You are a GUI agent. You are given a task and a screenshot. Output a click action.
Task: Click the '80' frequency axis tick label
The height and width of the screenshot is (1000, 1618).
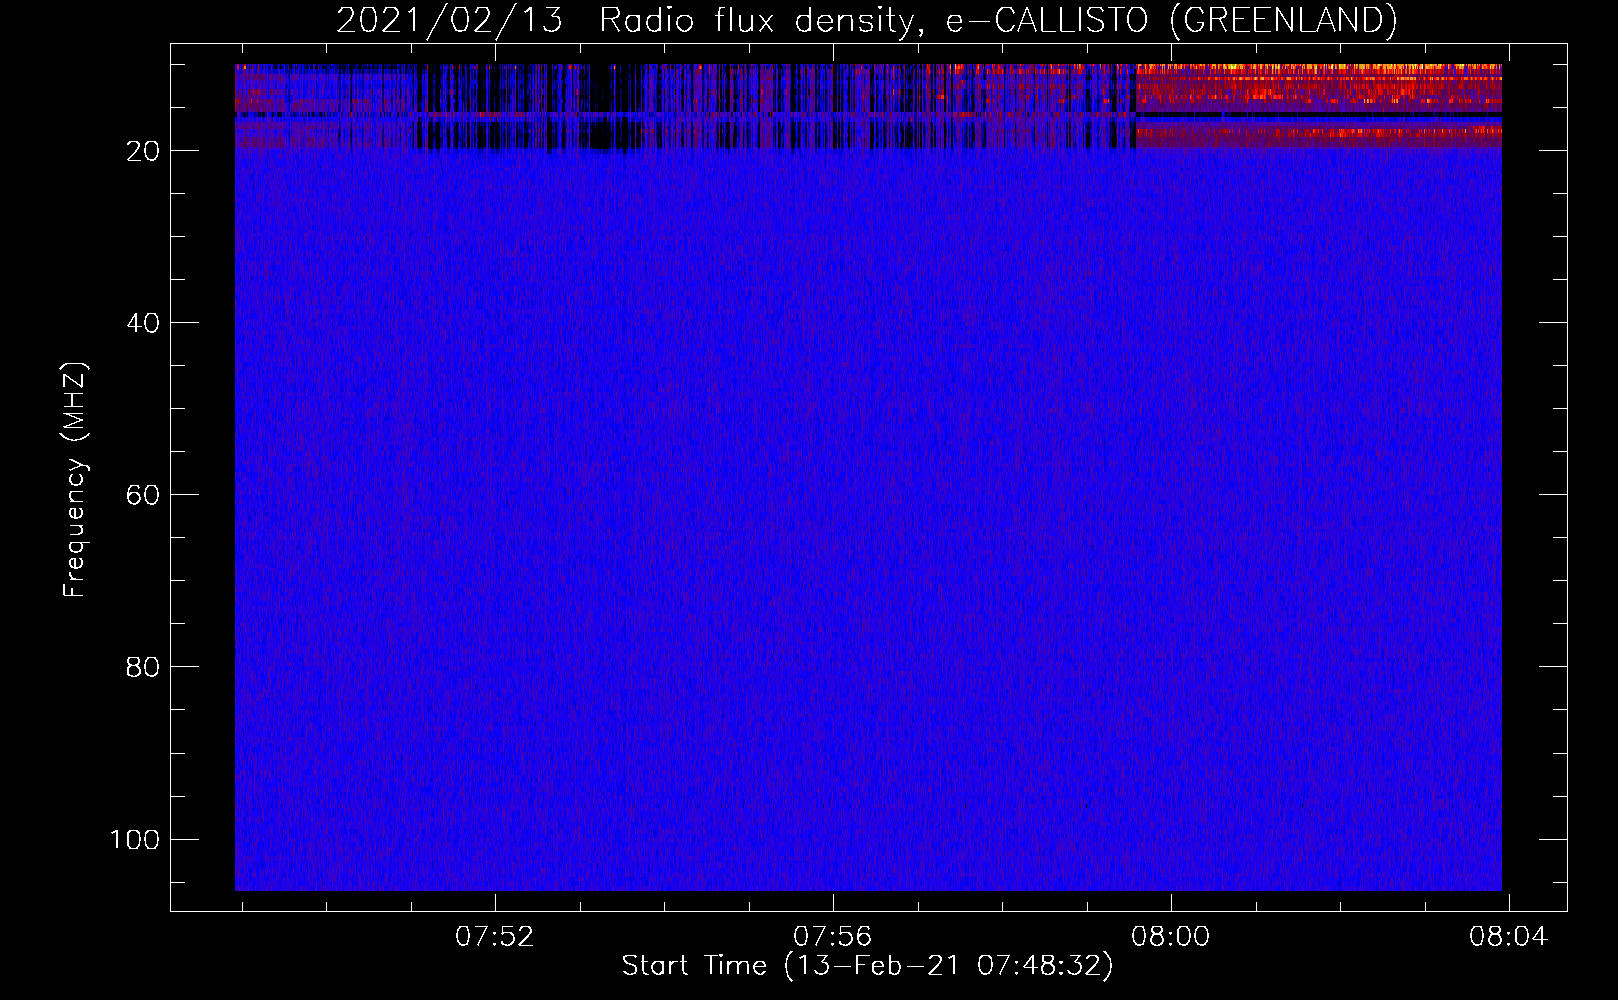143,667
